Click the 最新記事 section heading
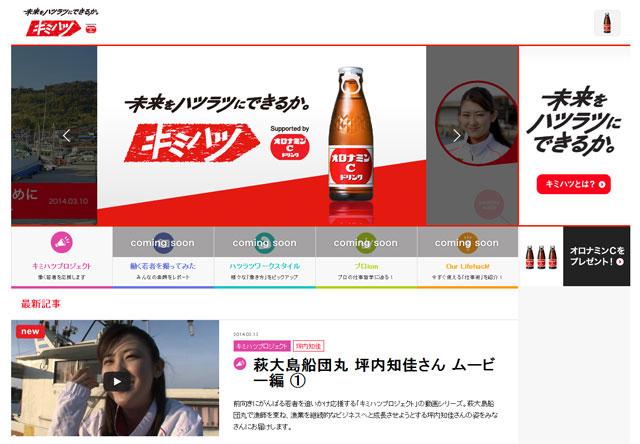640x444 pixels. (x=41, y=304)
